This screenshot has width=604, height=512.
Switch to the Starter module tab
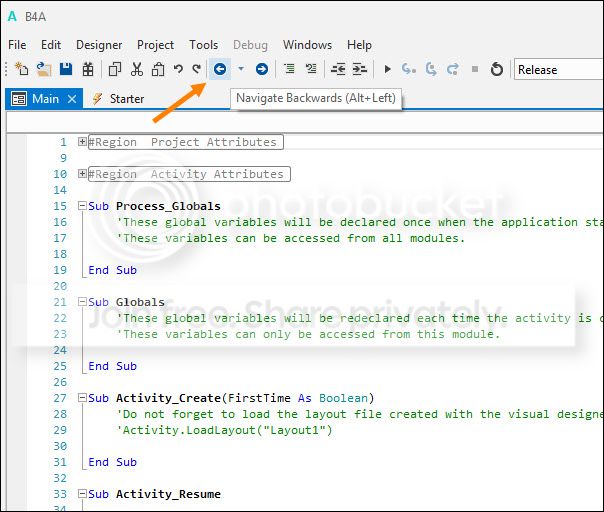[x=119, y=99]
